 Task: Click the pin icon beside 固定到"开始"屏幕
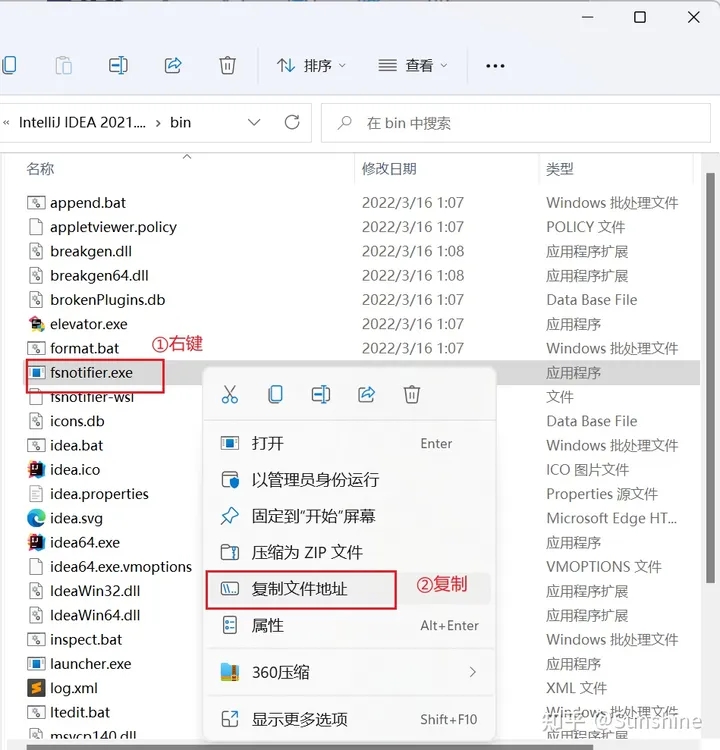coord(230,516)
